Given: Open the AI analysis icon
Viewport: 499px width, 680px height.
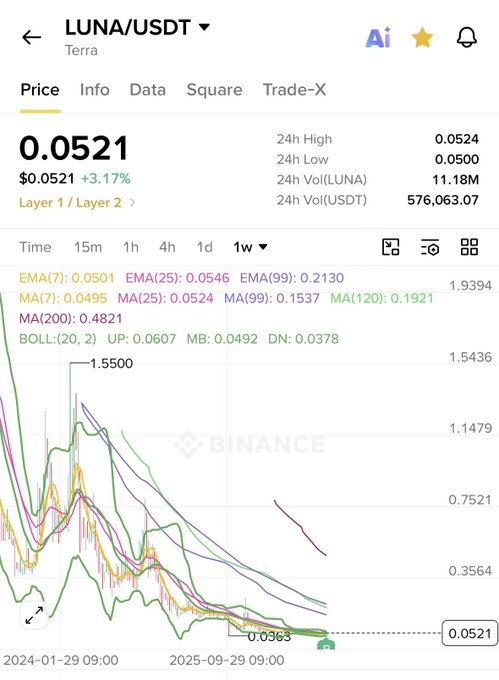Looking at the screenshot, I should coord(378,38).
